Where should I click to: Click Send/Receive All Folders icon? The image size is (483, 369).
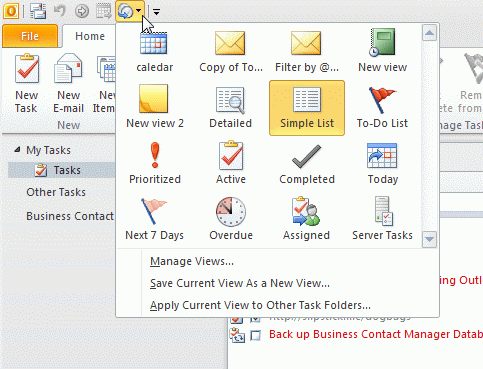(x=38, y=11)
